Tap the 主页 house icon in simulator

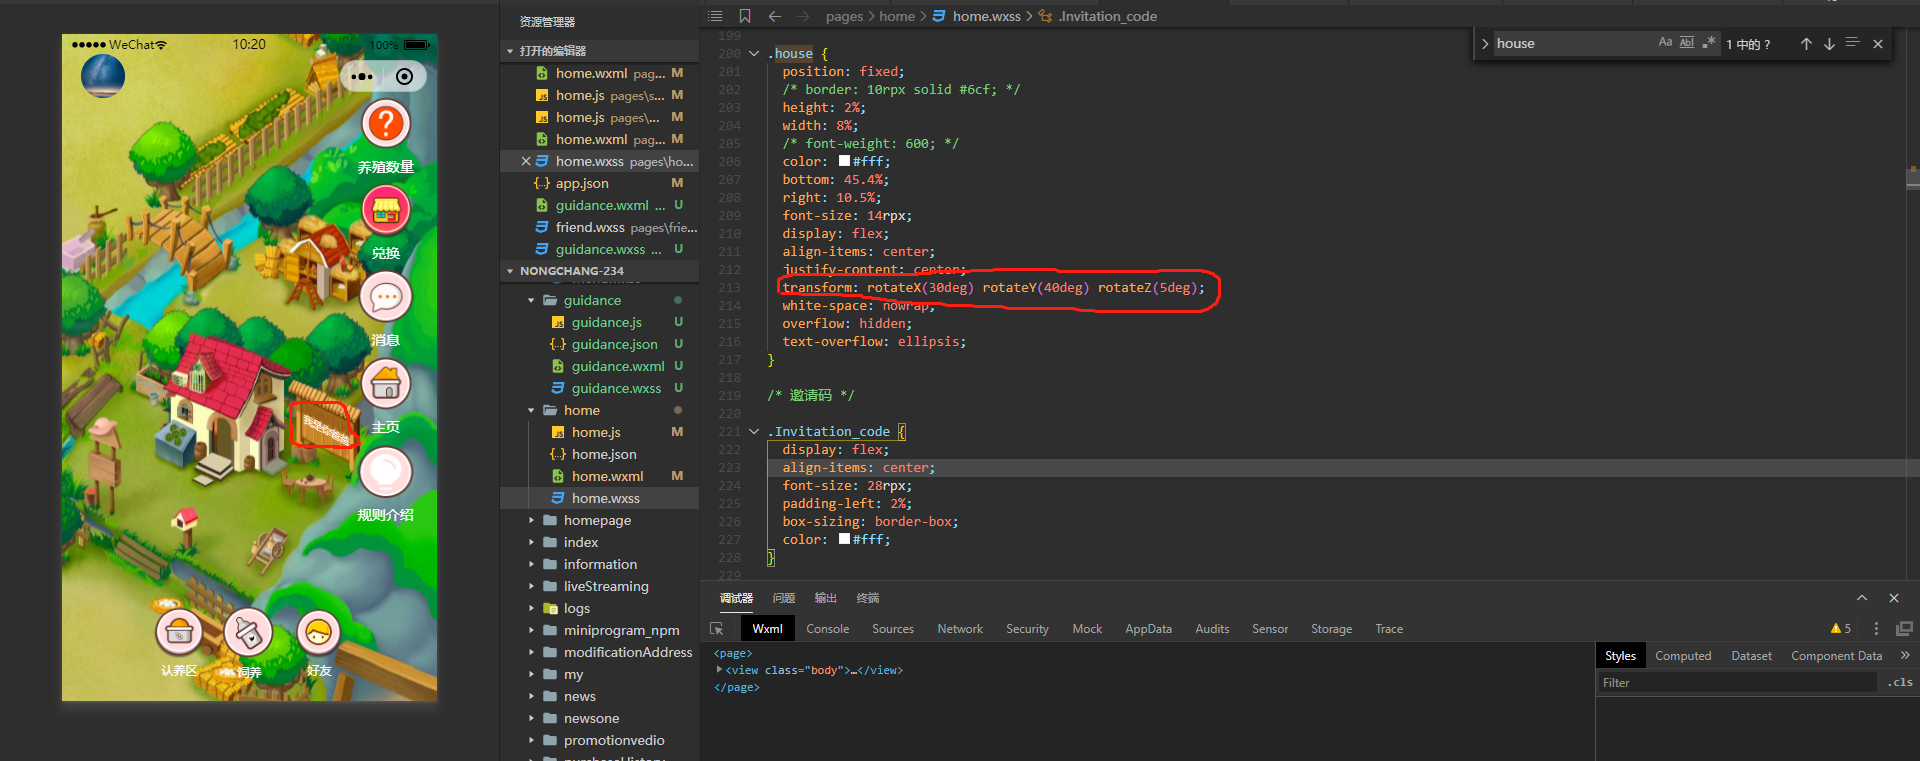point(386,384)
